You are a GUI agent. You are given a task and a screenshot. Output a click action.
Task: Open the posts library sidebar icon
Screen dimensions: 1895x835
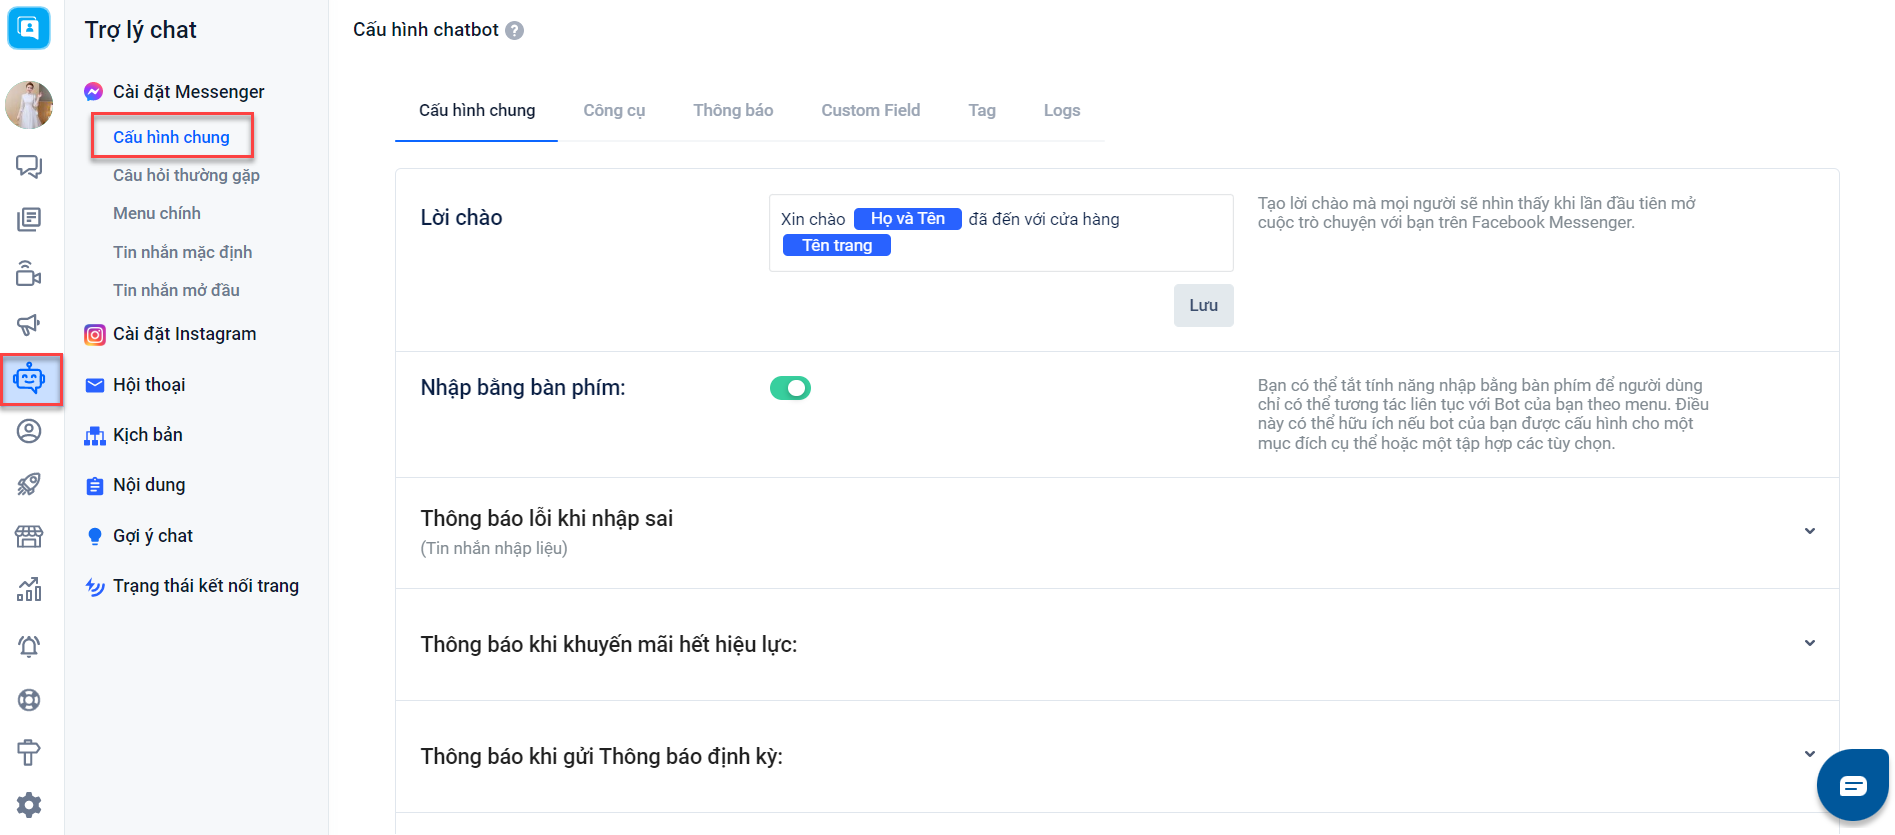pos(29,219)
